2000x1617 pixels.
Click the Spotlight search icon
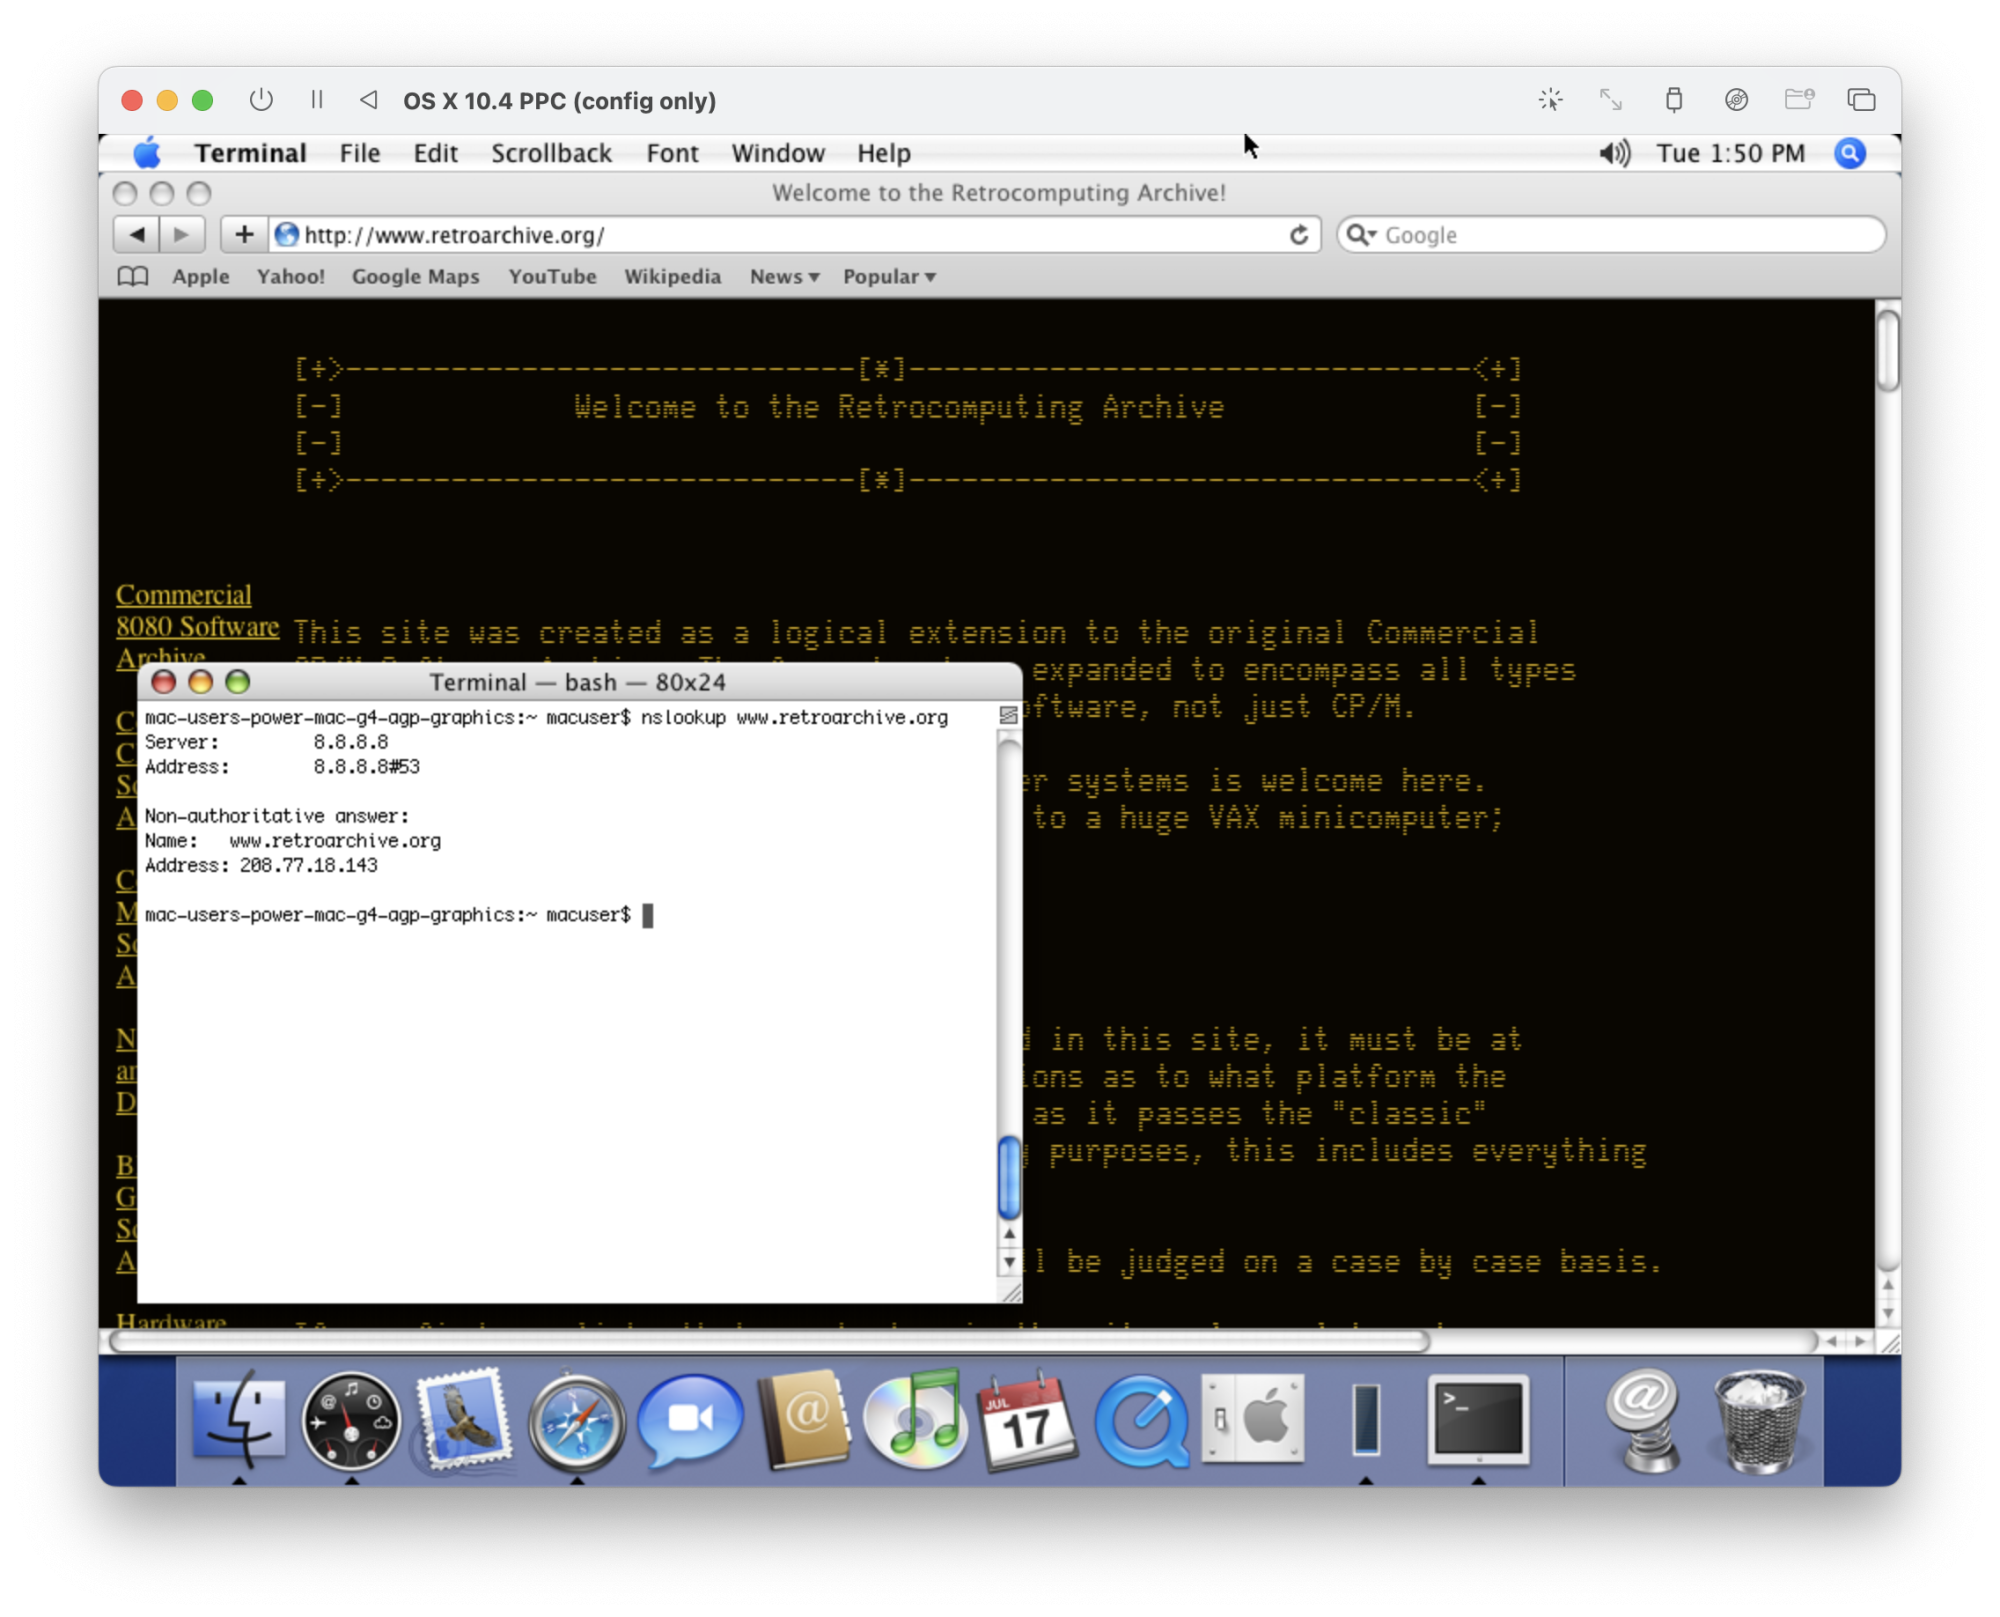[1849, 153]
